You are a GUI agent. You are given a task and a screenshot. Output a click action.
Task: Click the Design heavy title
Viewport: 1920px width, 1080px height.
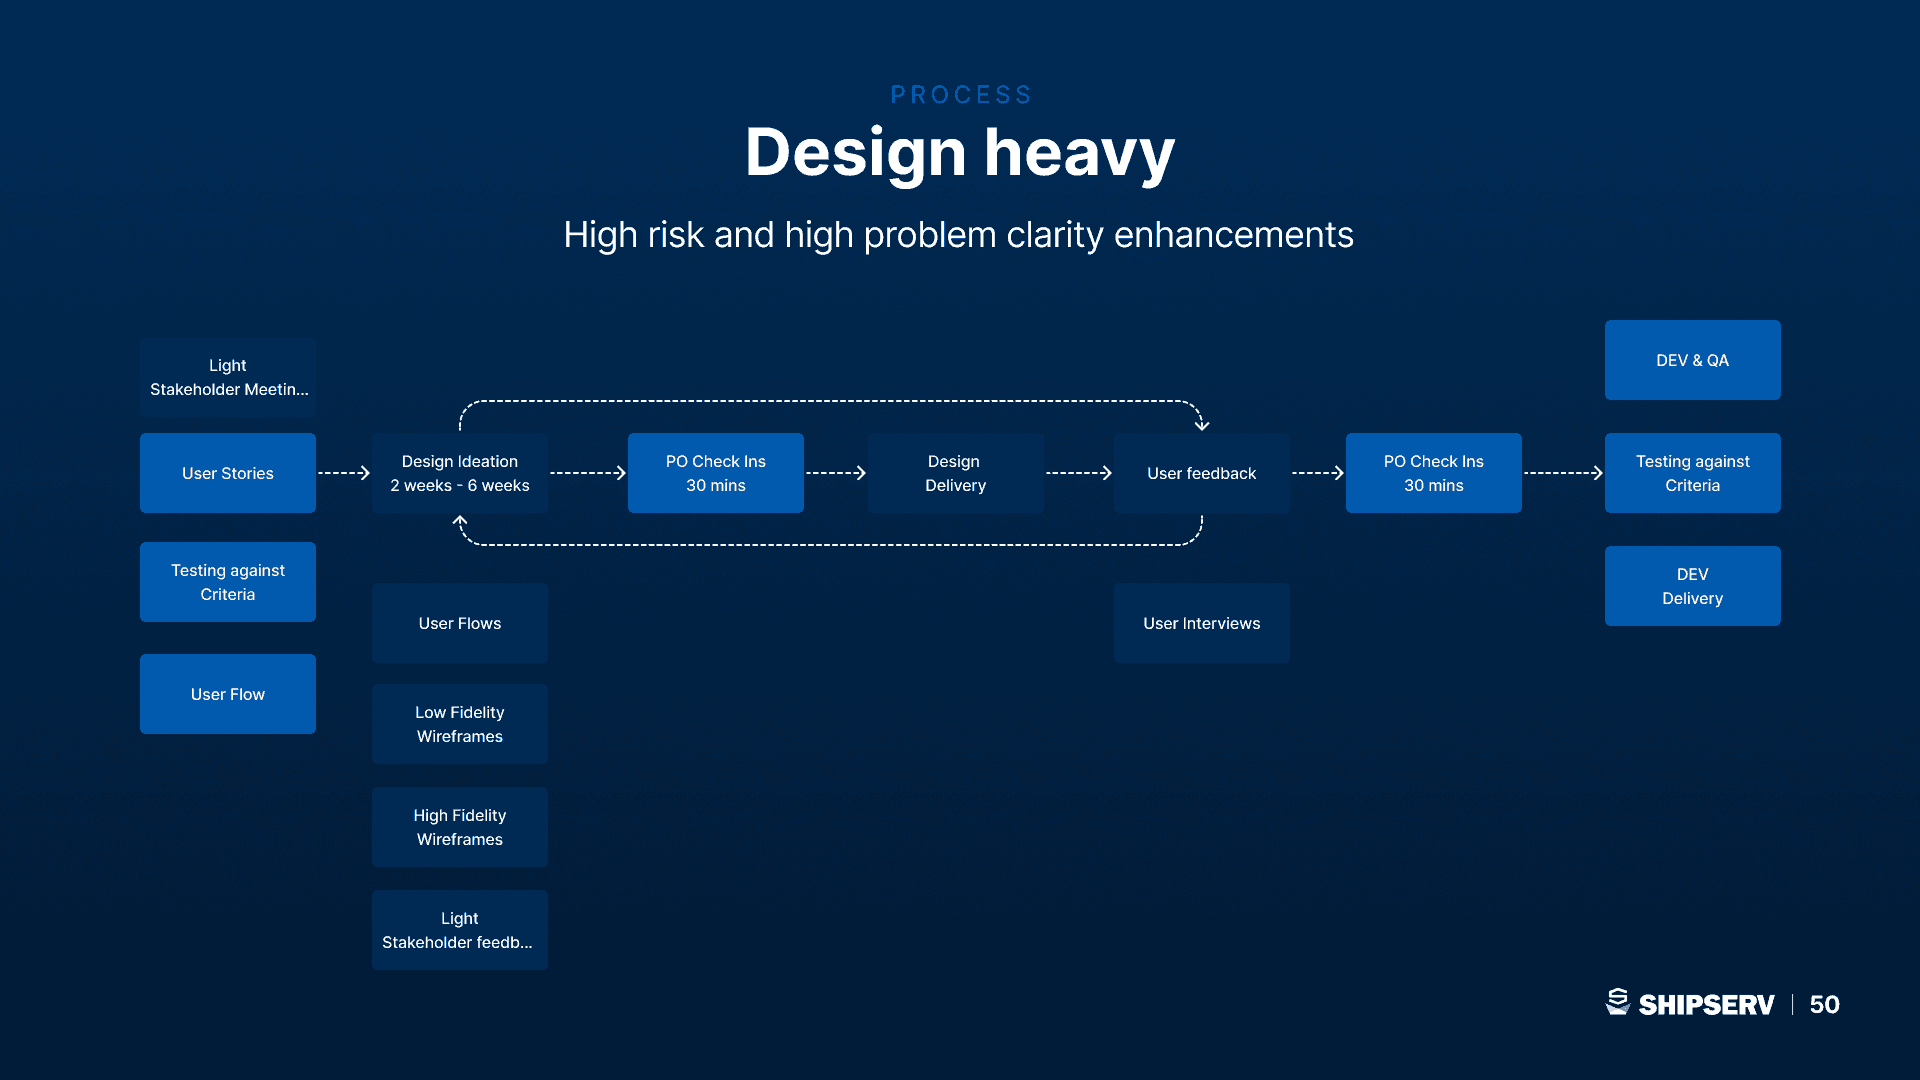960,153
